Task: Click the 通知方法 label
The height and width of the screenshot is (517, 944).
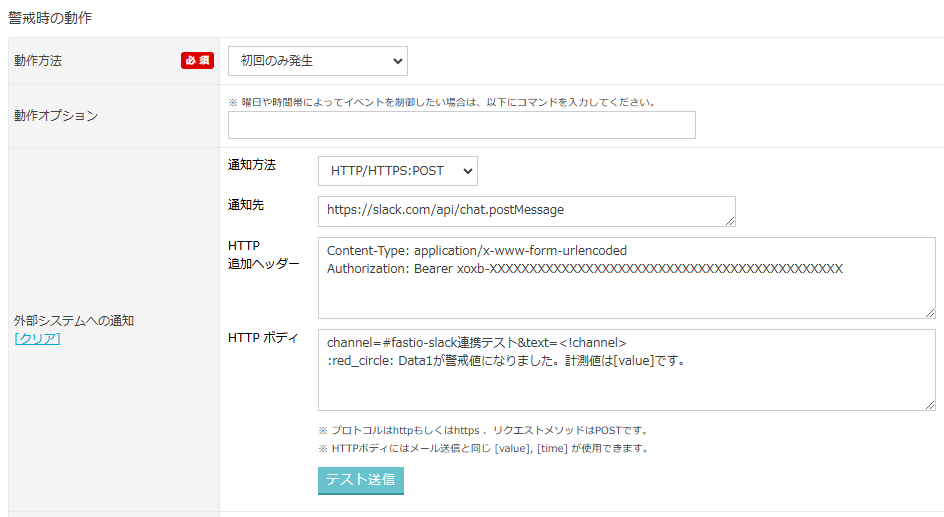Action: tap(252, 165)
